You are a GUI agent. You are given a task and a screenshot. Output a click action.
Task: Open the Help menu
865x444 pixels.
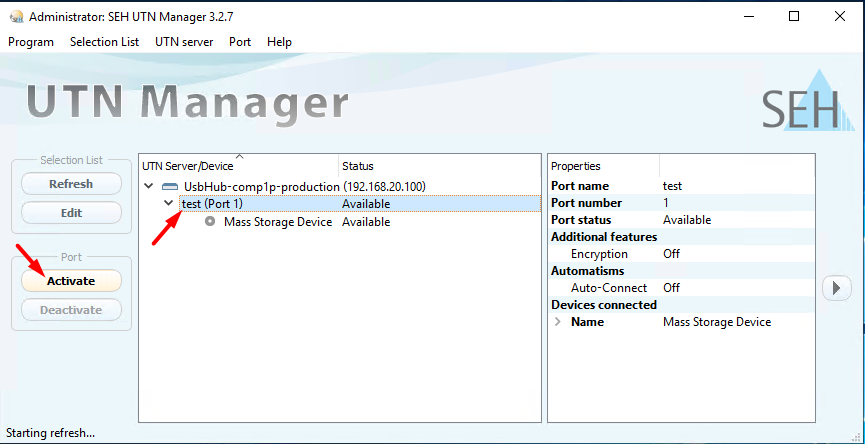tap(279, 42)
